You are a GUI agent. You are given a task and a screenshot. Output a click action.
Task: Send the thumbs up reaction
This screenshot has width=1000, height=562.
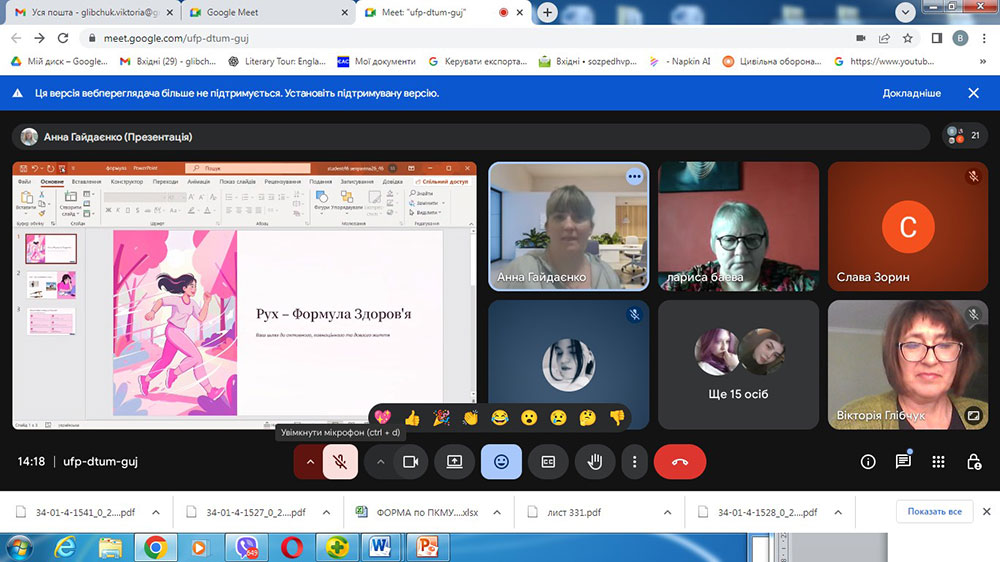point(412,418)
